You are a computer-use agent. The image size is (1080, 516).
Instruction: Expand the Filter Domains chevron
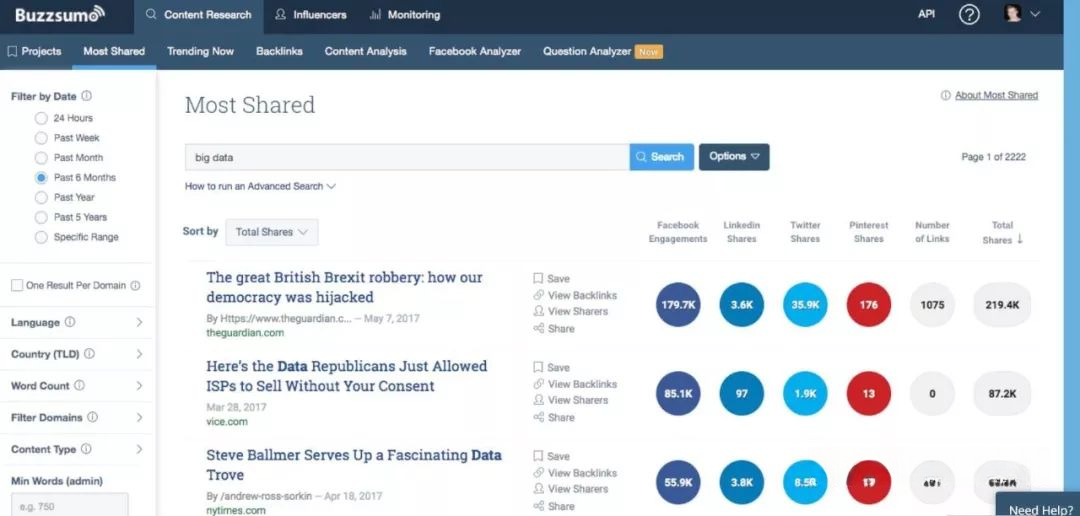tap(139, 417)
